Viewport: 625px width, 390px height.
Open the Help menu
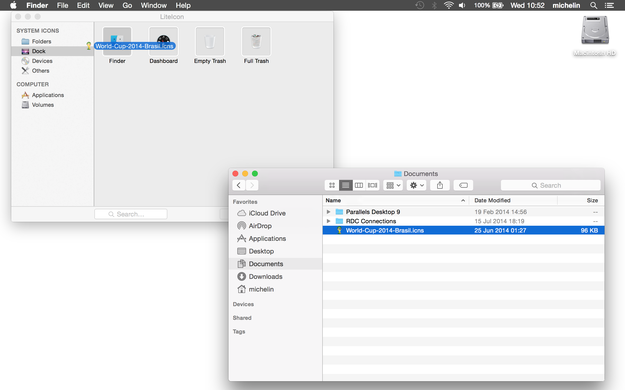pyautogui.click(x=183, y=6)
